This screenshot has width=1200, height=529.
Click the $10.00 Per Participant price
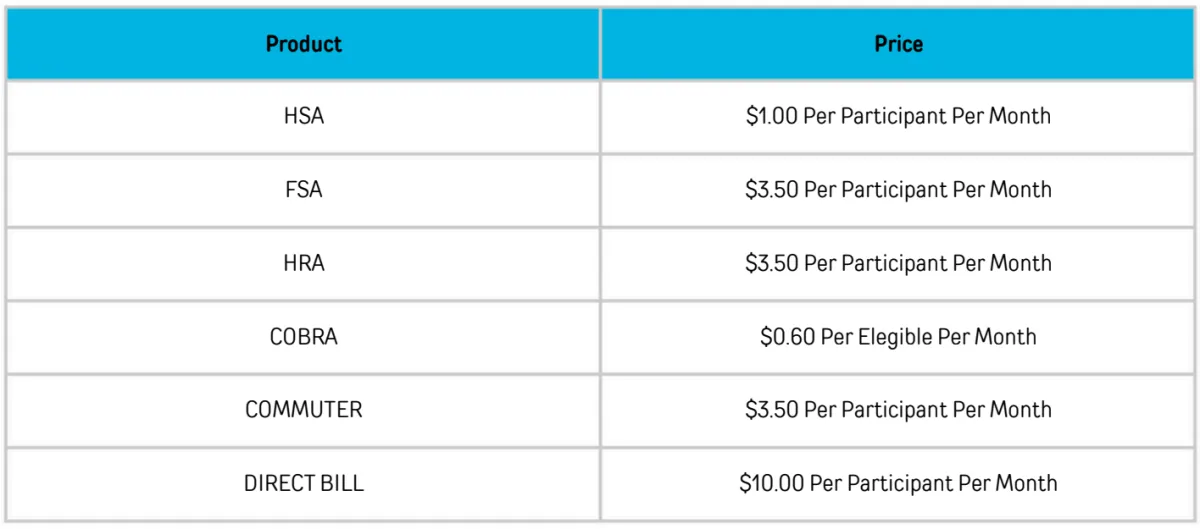898,484
